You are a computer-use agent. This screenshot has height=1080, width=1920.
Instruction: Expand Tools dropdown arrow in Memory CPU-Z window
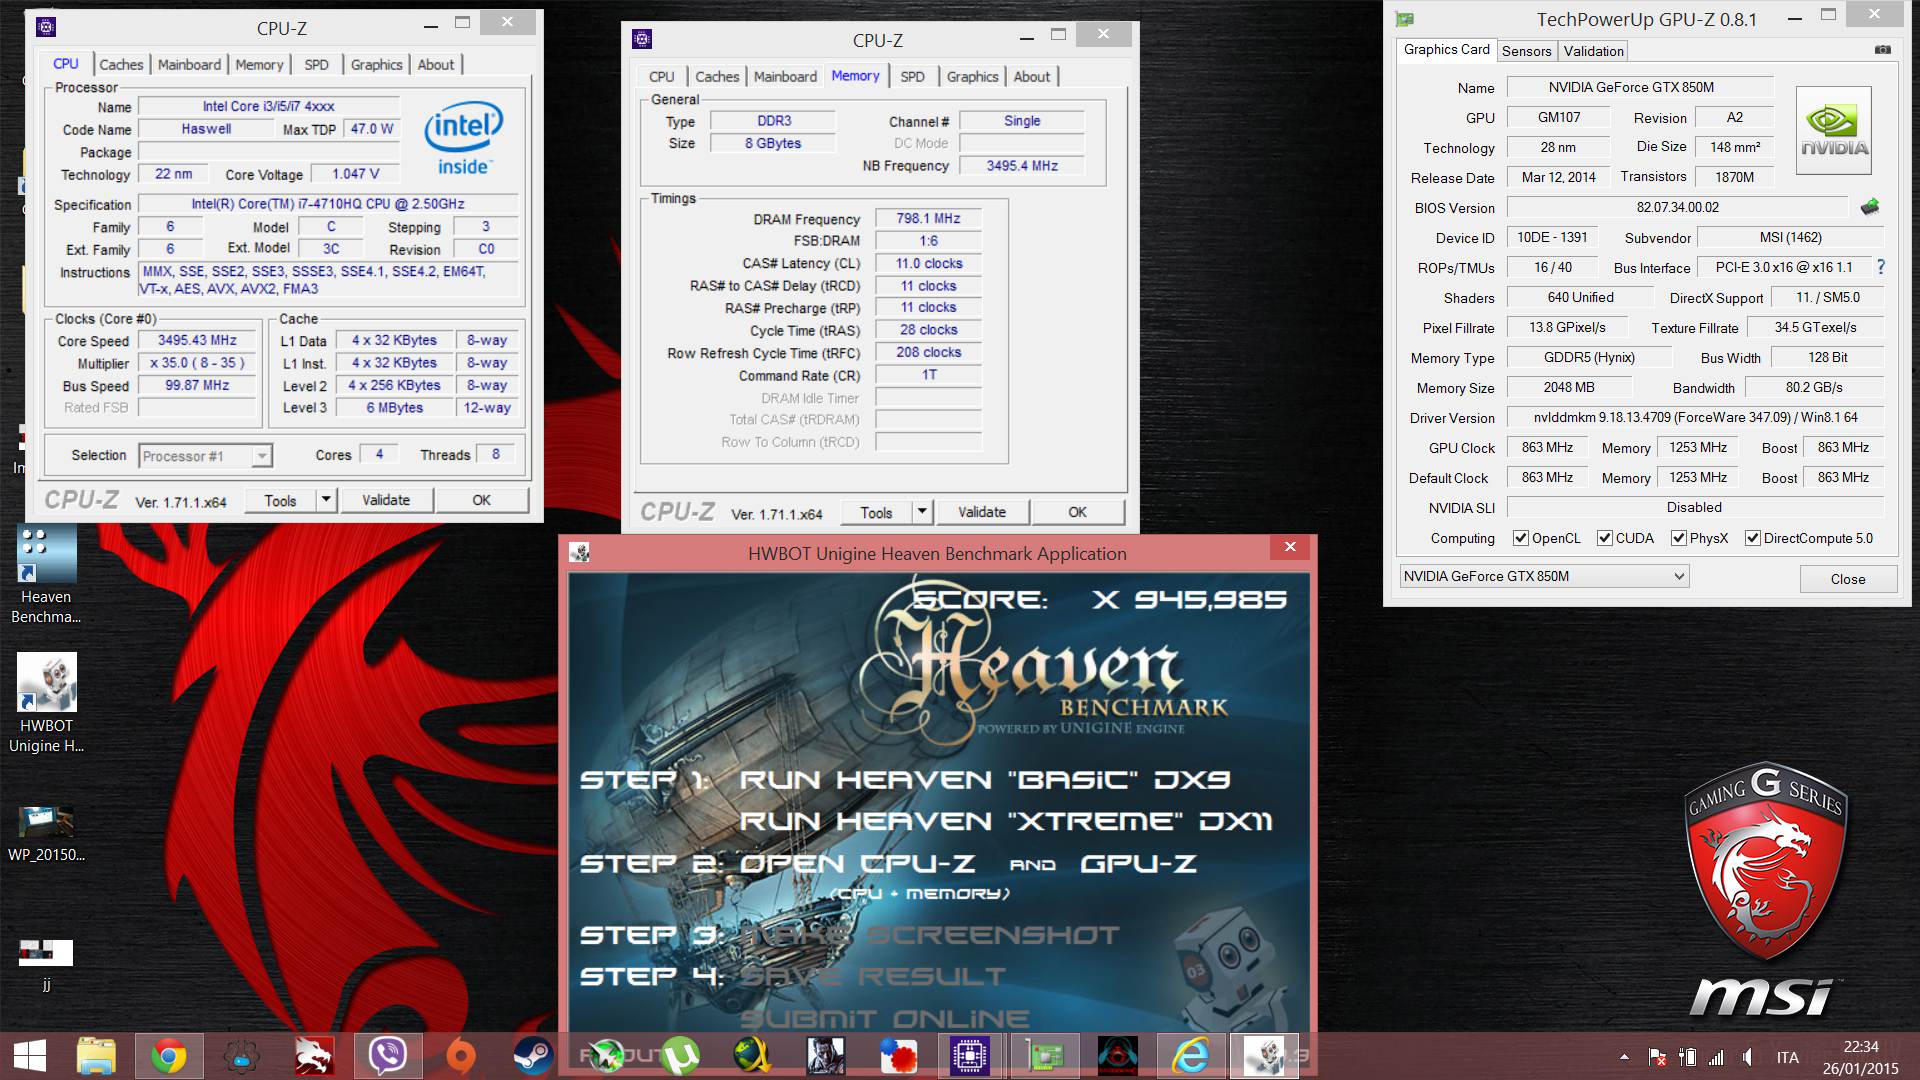pos(922,512)
